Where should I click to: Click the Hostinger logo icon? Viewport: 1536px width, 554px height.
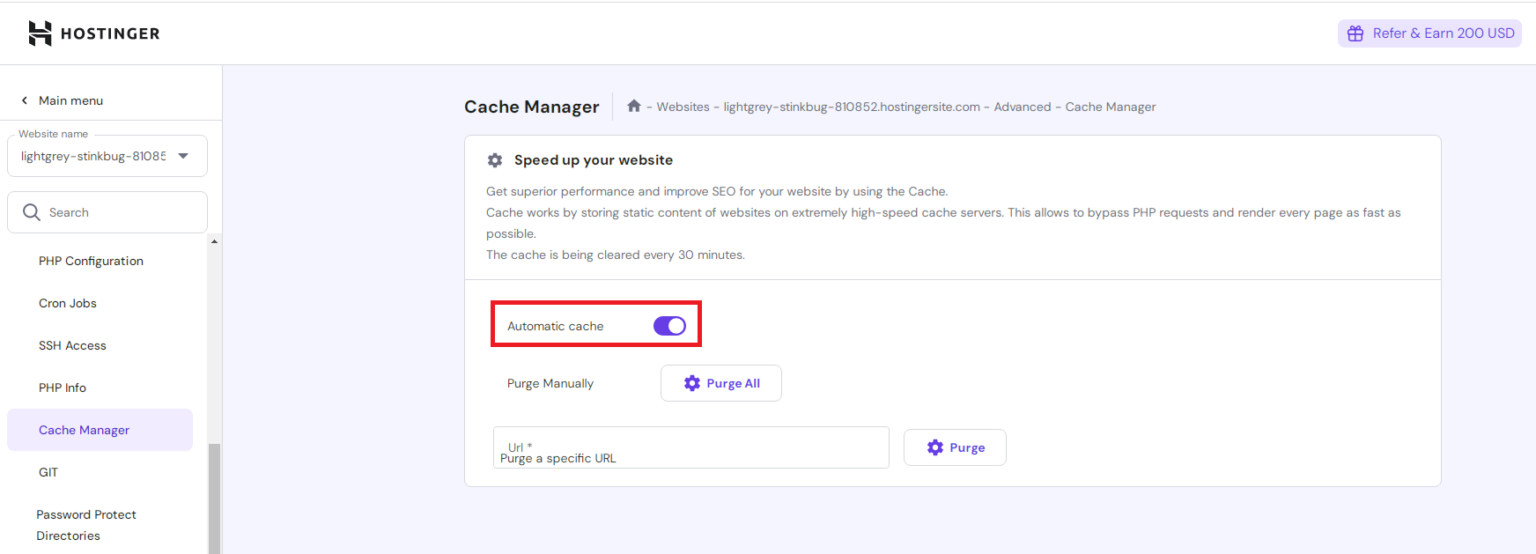[x=40, y=34]
